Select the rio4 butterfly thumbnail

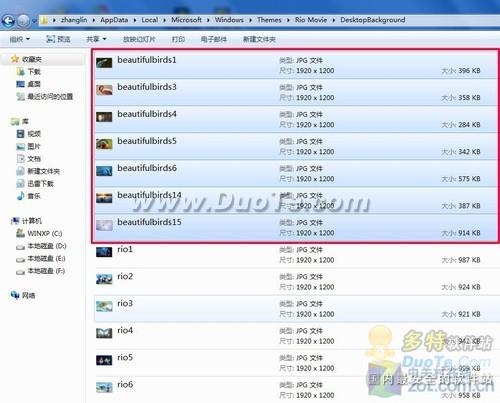coord(104,333)
